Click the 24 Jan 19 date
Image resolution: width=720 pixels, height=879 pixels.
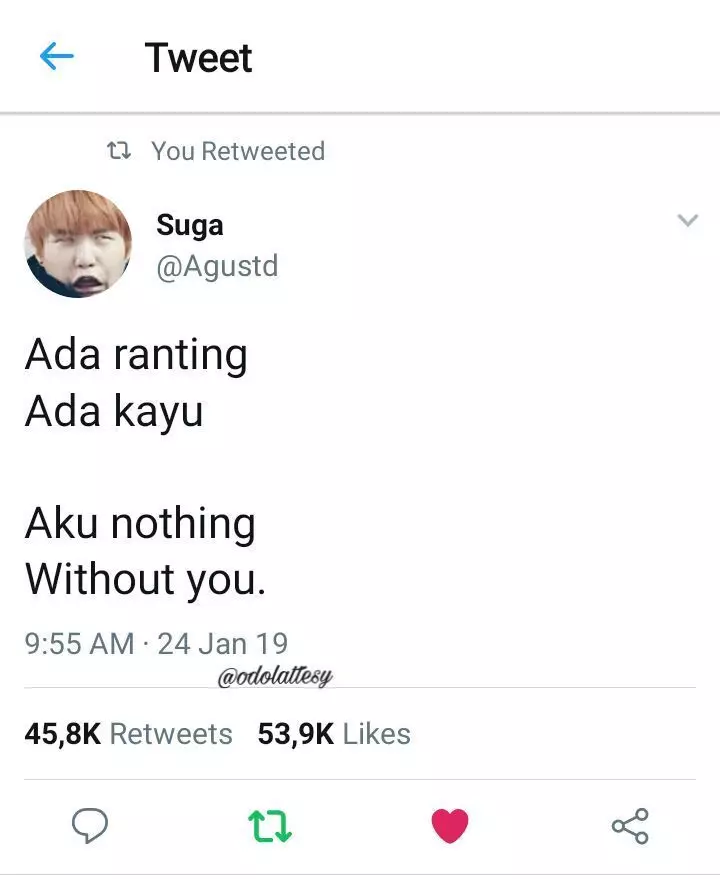(x=223, y=644)
